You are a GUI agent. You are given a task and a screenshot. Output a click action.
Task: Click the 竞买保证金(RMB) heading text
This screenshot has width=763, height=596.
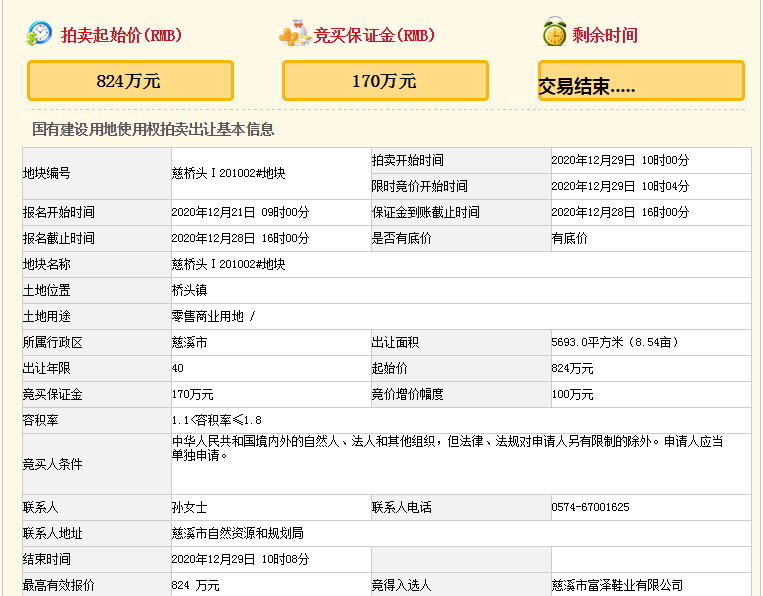coord(374,36)
